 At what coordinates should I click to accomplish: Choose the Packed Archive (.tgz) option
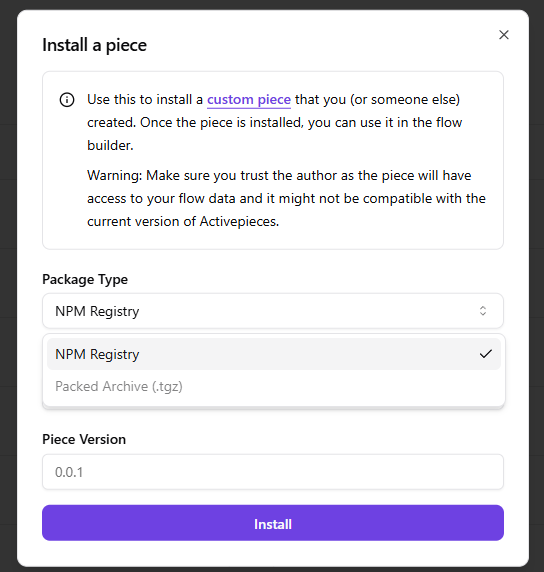pos(274,386)
